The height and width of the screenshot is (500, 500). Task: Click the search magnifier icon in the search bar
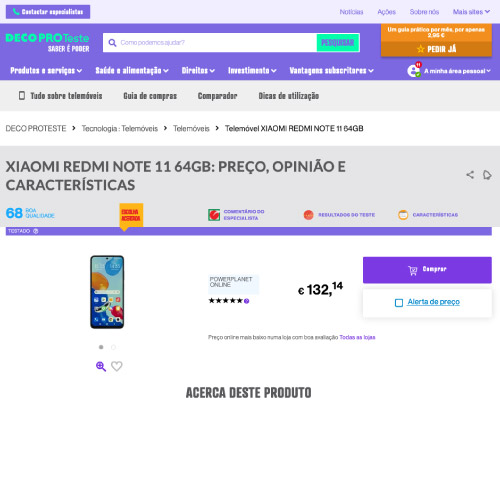(x=112, y=43)
